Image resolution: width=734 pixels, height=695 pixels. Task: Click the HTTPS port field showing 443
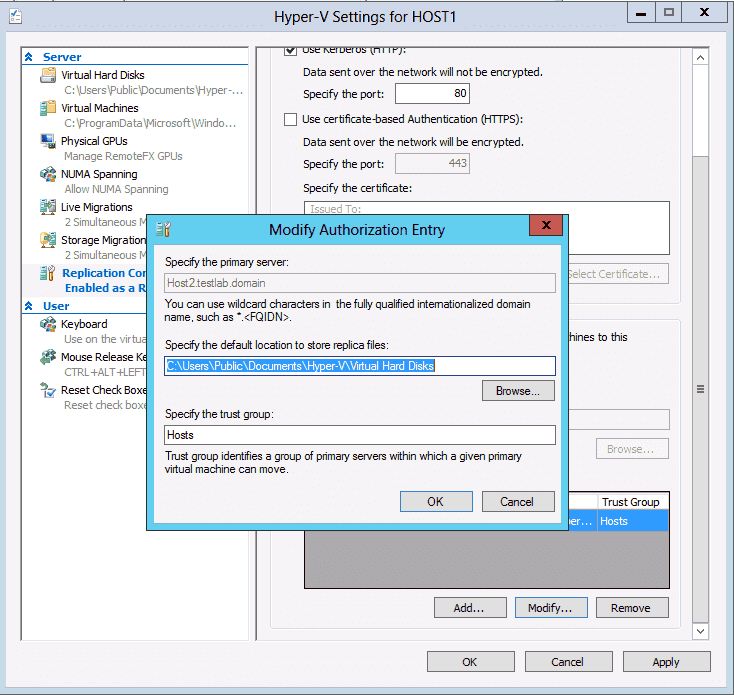(432, 164)
